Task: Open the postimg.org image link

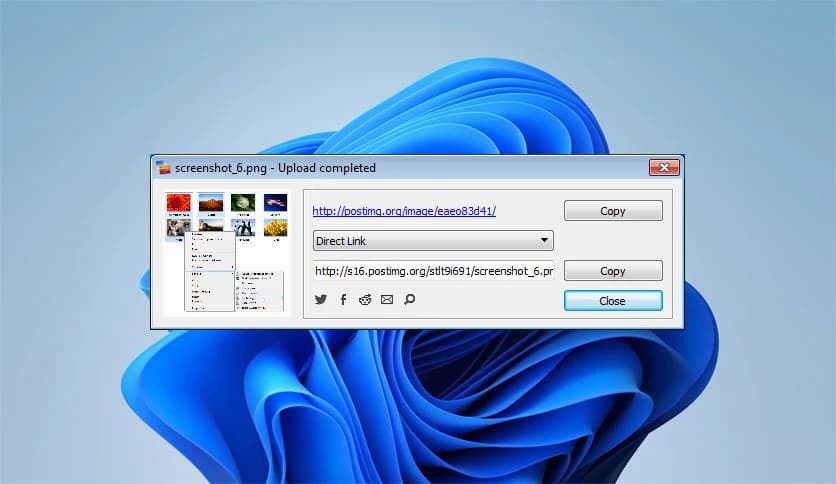Action: tap(404, 211)
